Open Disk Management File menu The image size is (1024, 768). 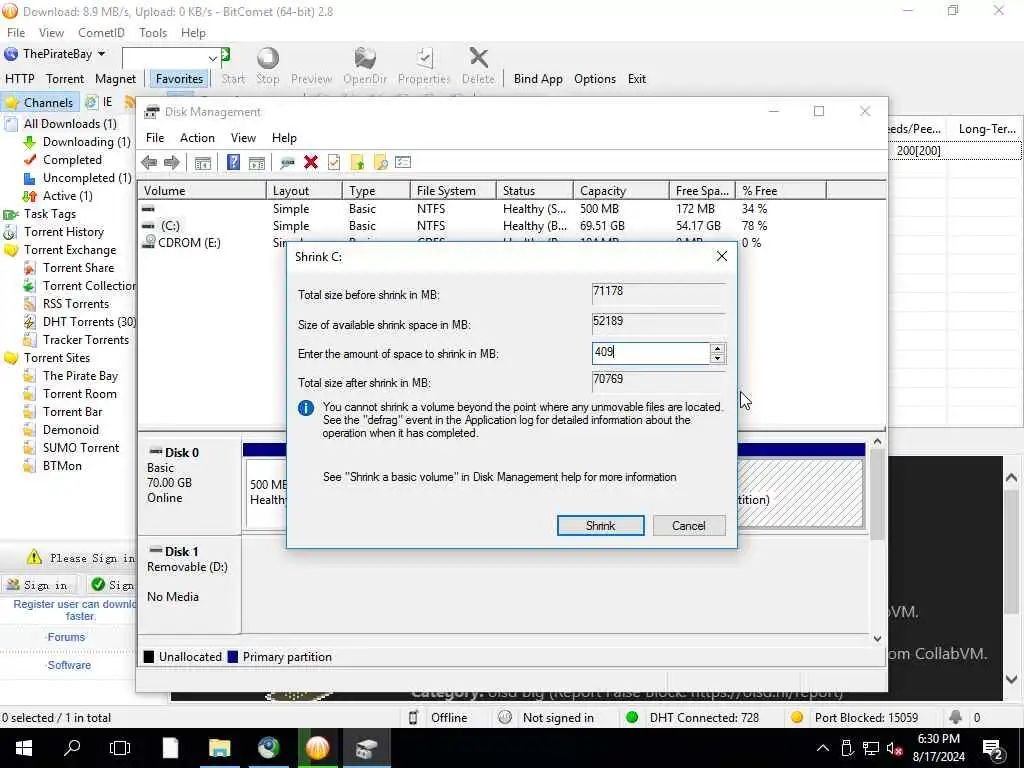[x=155, y=138]
